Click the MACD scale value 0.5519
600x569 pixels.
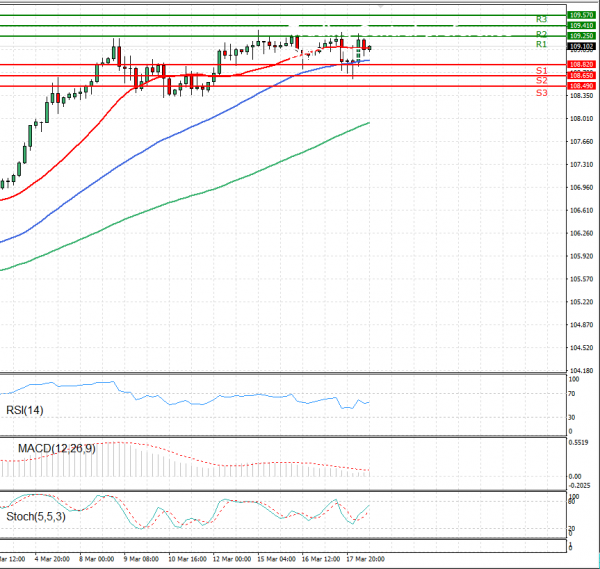(x=579, y=443)
